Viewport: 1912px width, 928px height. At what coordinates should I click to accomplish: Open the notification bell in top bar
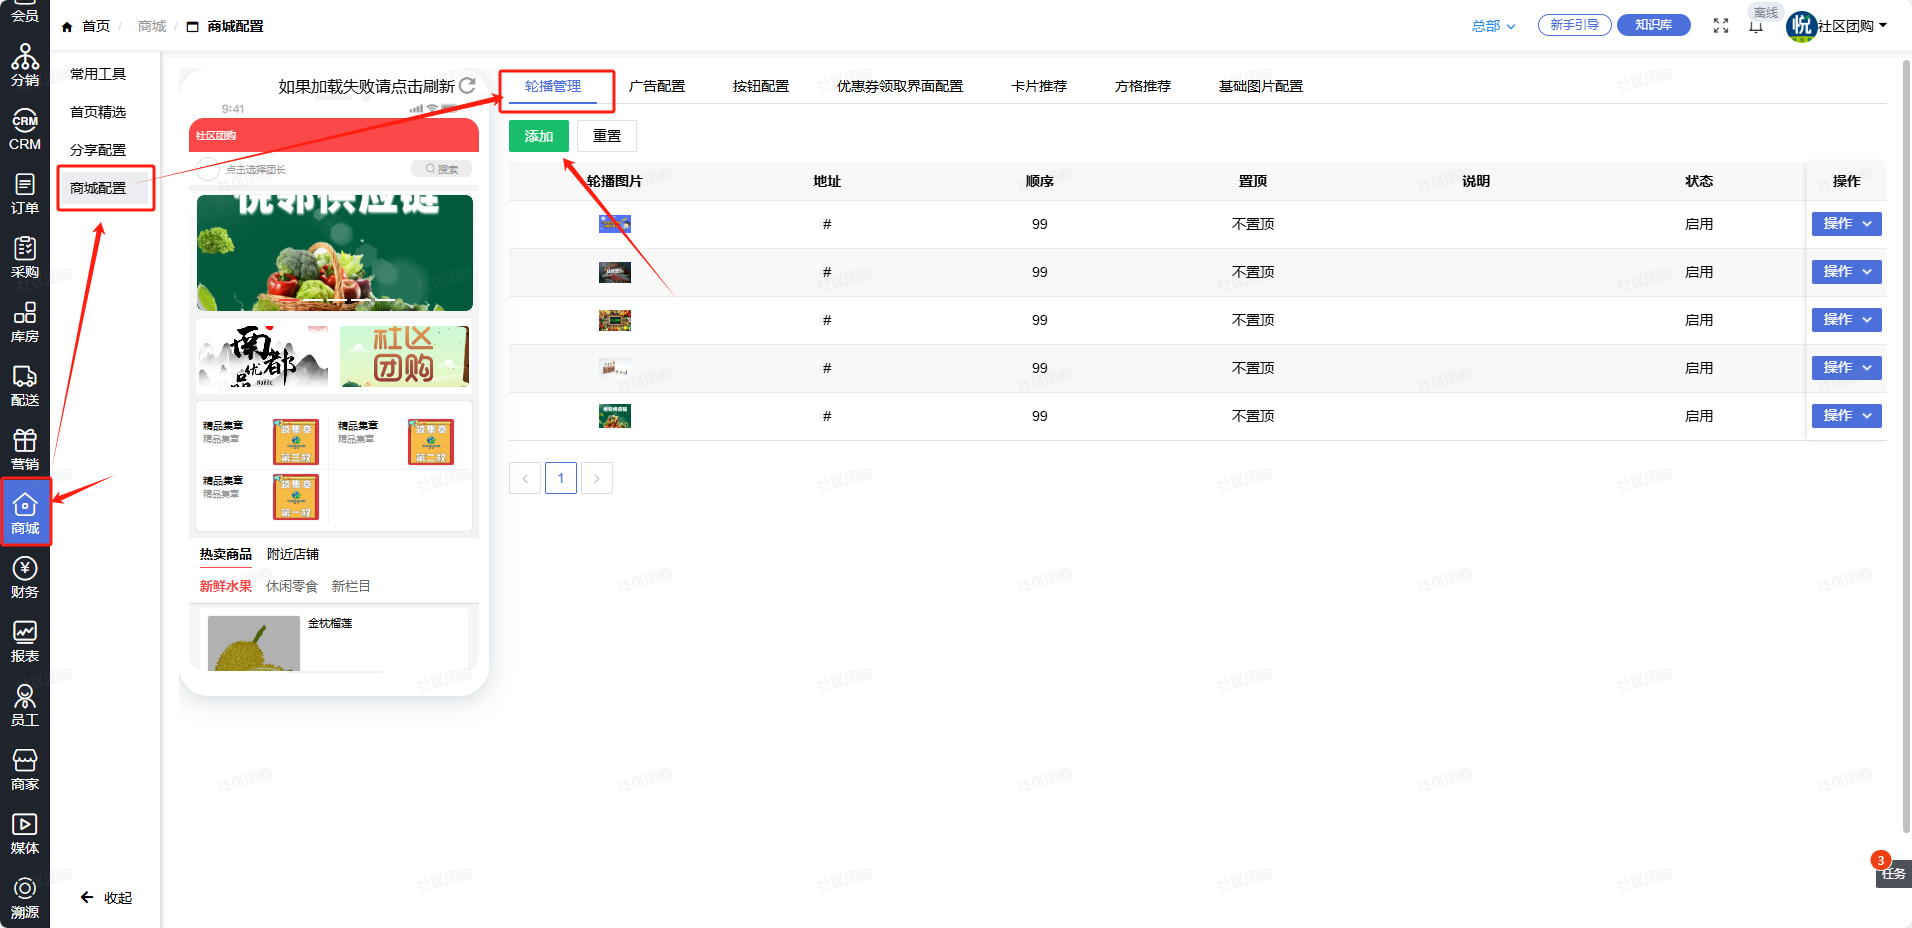pyautogui.click(x=1756, y=26)
